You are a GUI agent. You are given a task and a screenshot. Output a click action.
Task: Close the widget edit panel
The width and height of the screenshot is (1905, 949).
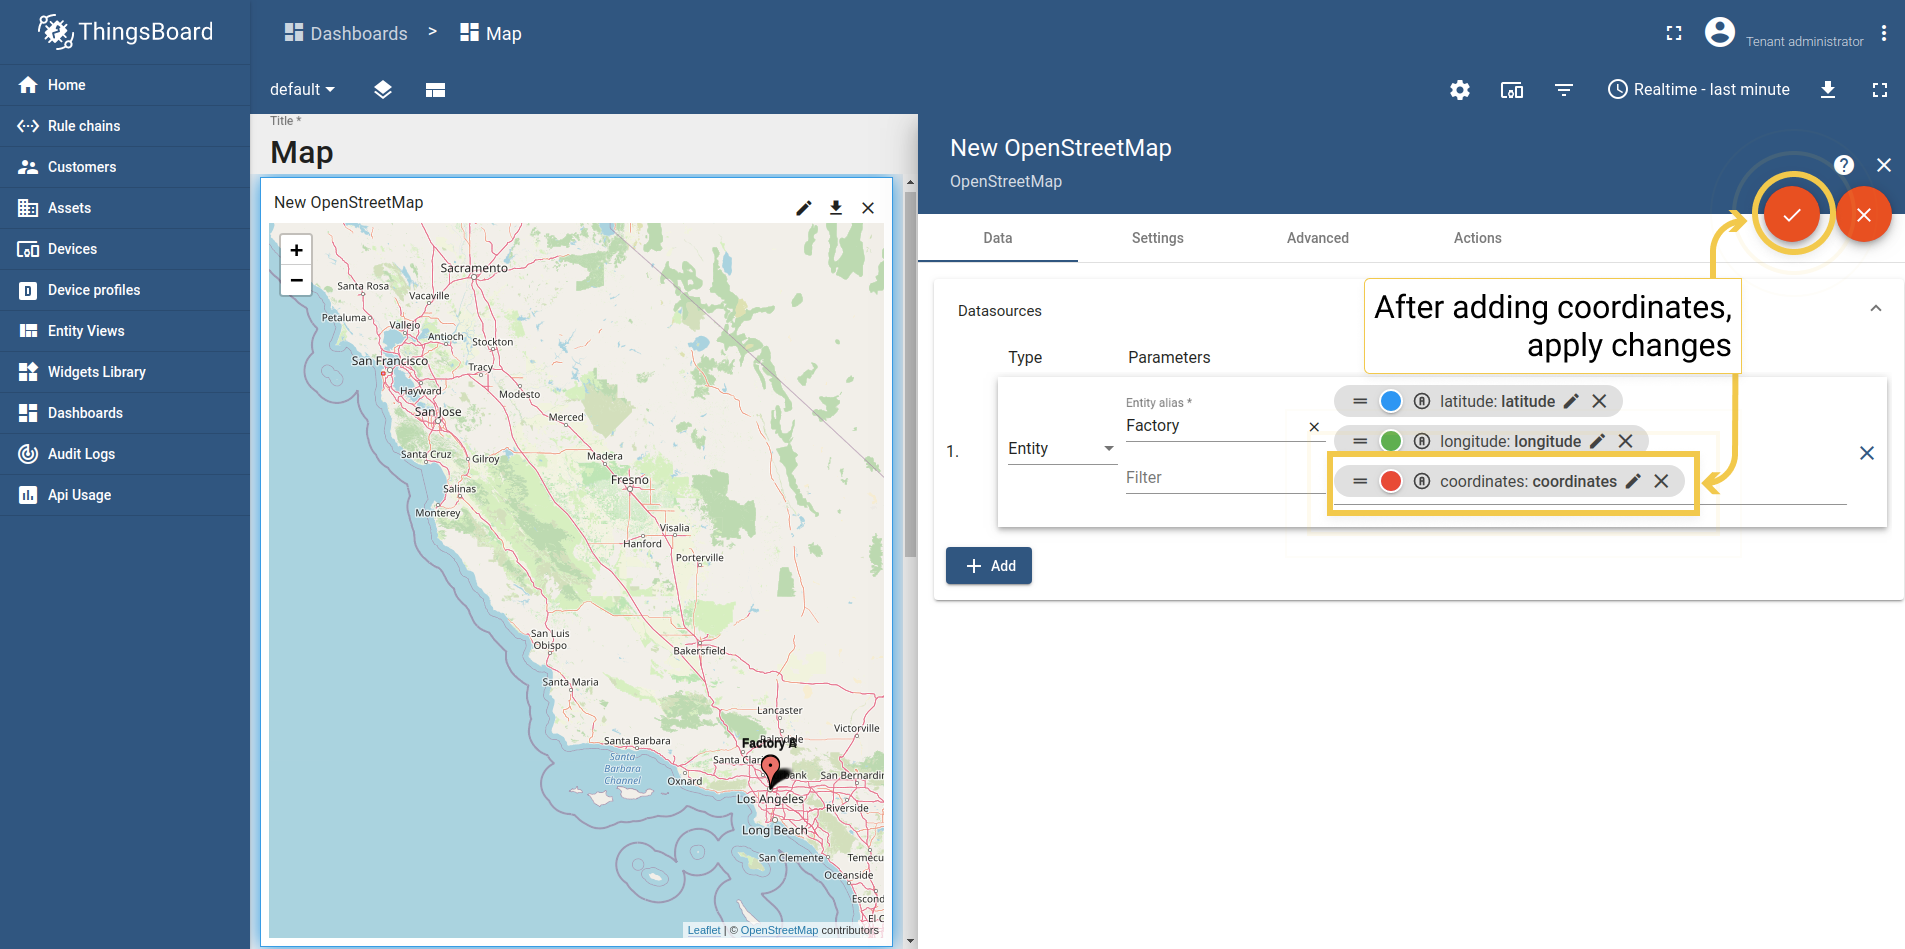[1884, 165]
